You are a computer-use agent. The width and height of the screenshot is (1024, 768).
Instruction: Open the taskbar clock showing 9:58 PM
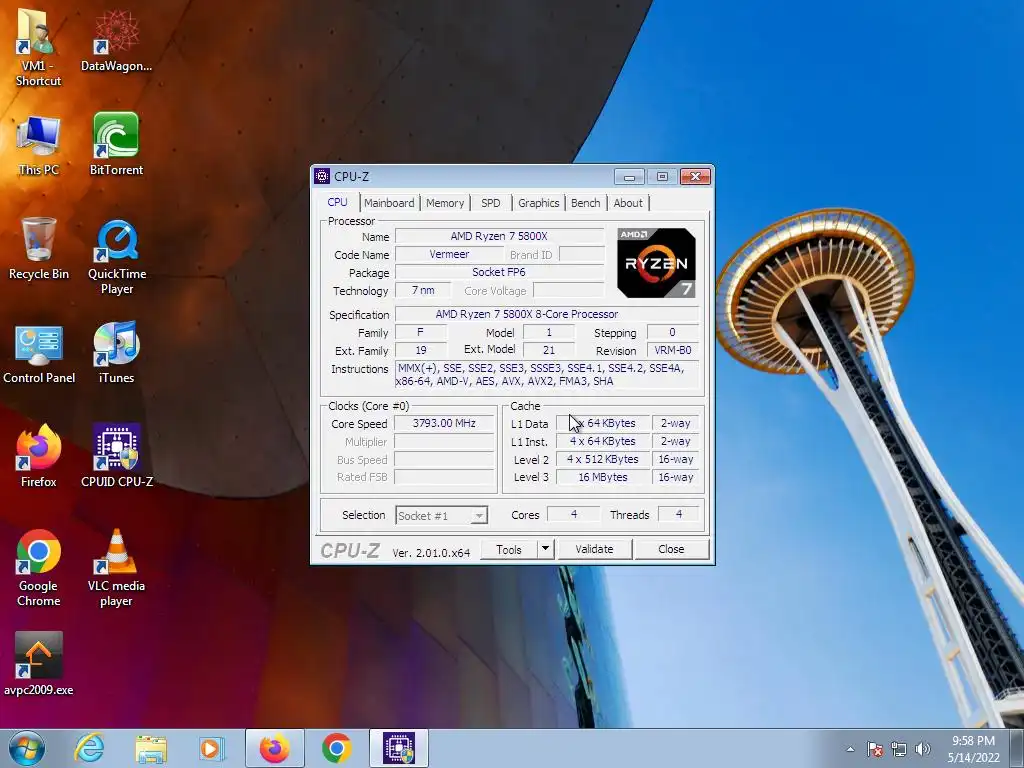click(x=973, y=749)
